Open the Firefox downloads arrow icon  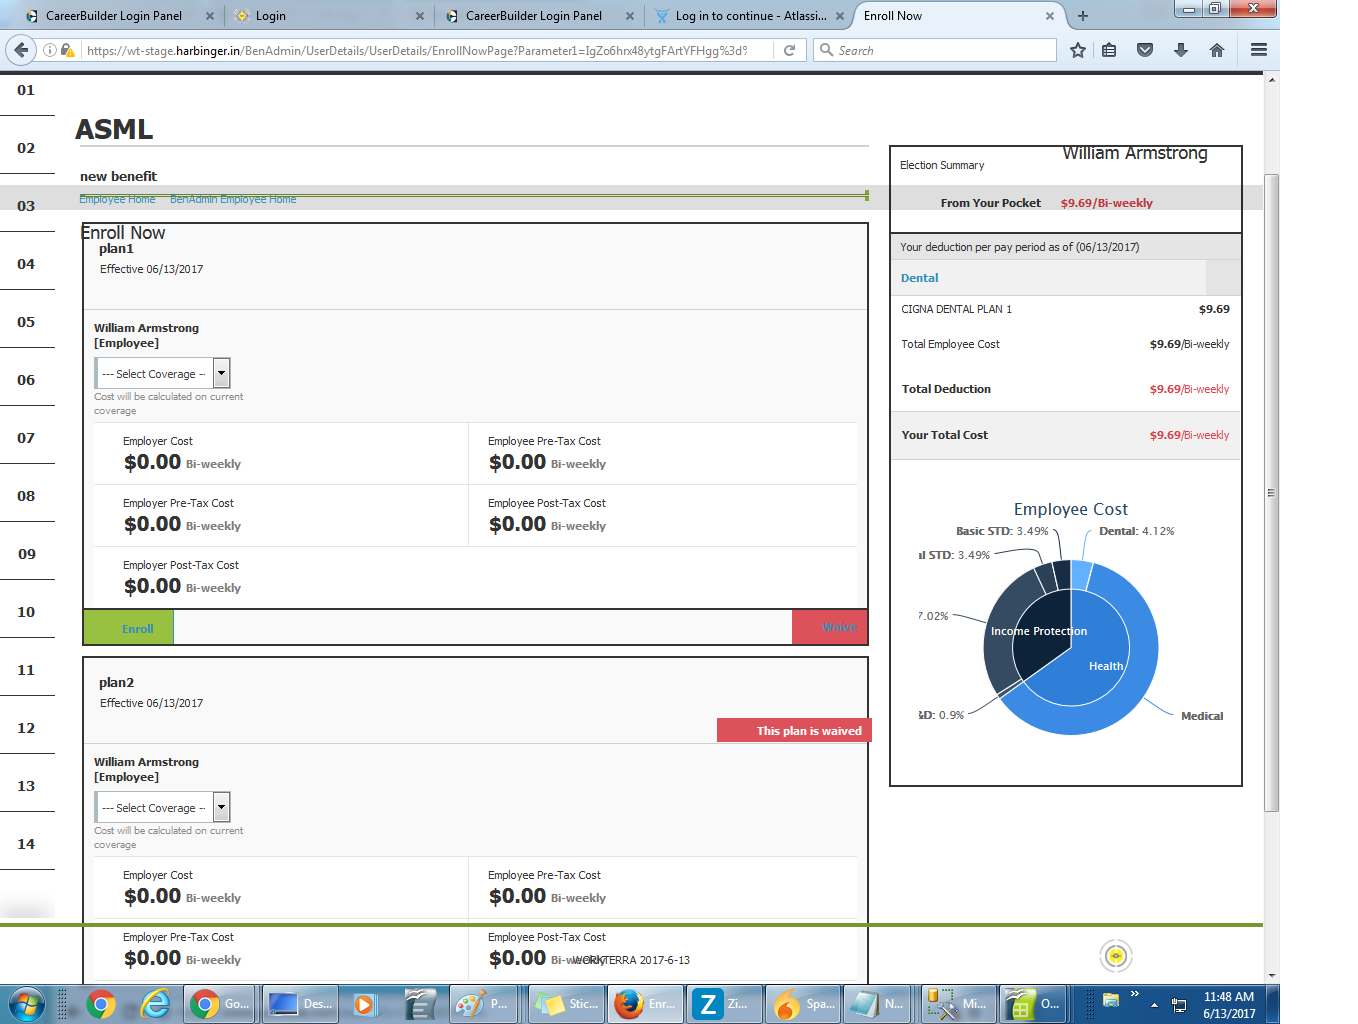1181,50
